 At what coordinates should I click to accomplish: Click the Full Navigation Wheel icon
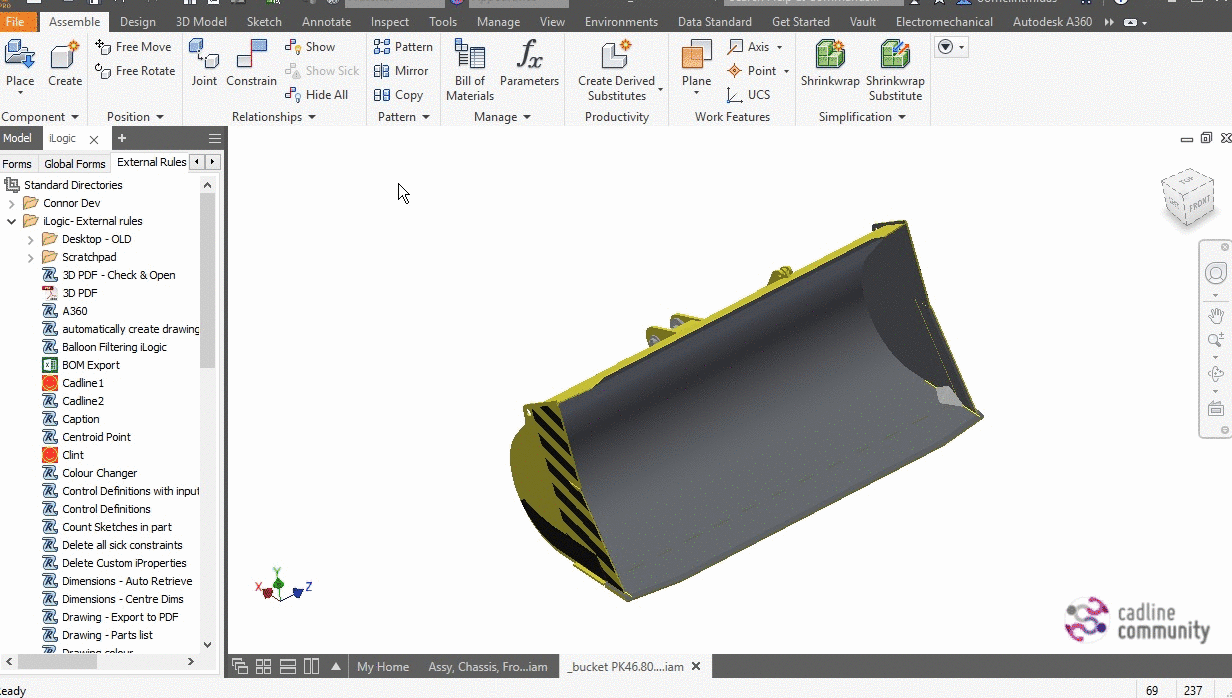(x=1216, y=274)
